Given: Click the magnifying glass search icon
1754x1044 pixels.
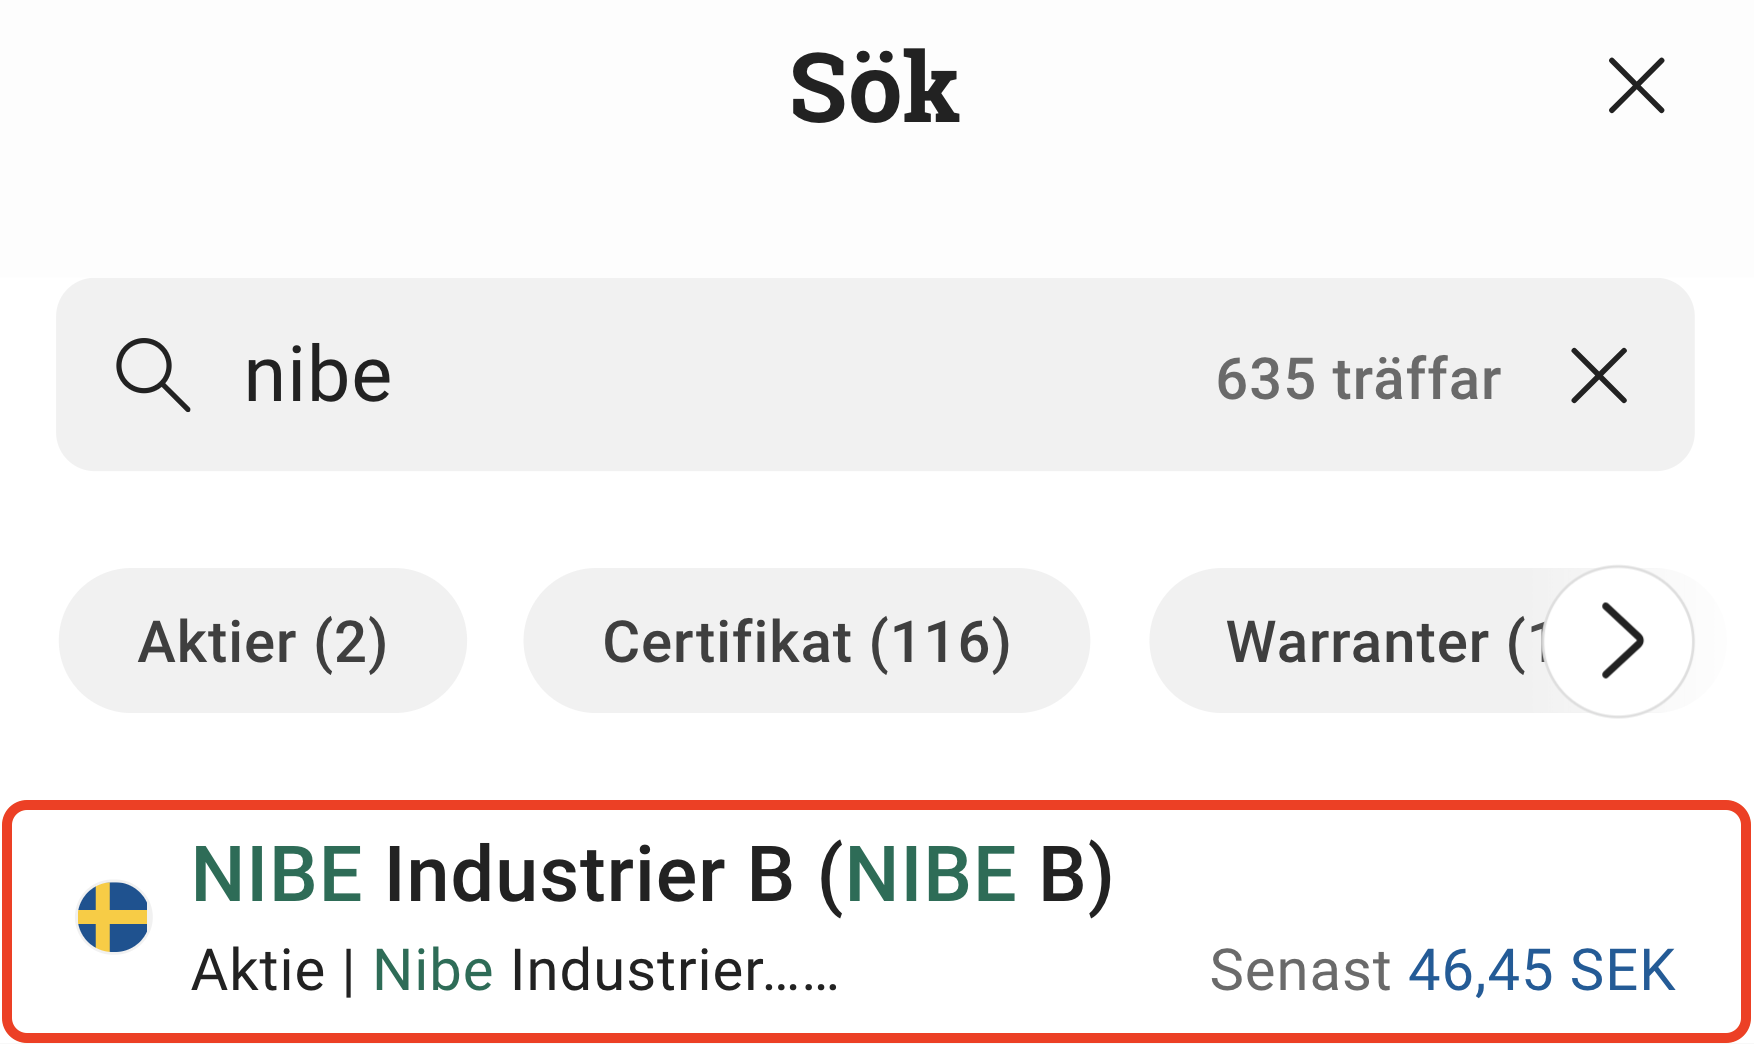Looking at the screenshot, I should (x=152, y=375).
